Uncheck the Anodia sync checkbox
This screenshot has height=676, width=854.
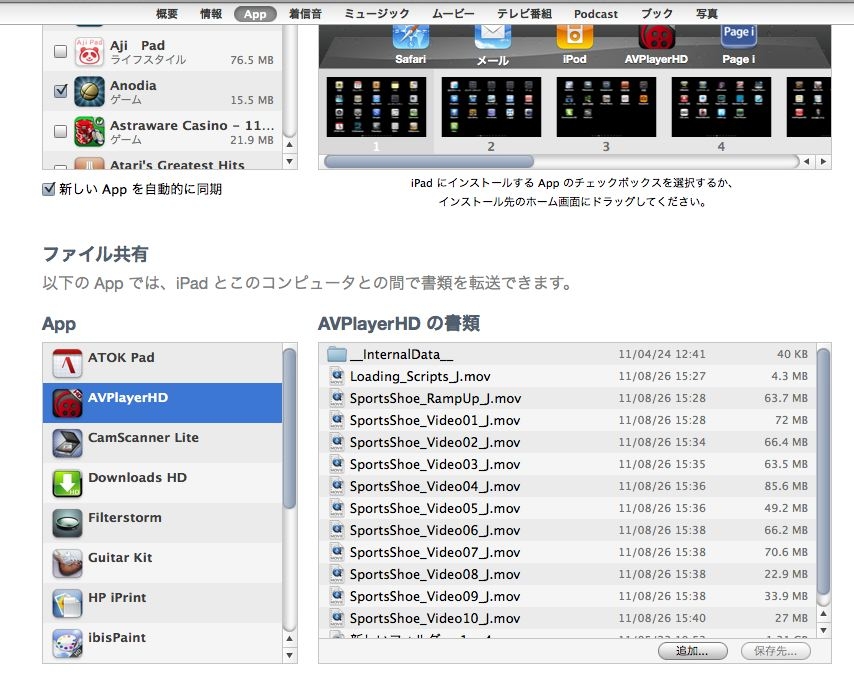[x=60, y=90]
